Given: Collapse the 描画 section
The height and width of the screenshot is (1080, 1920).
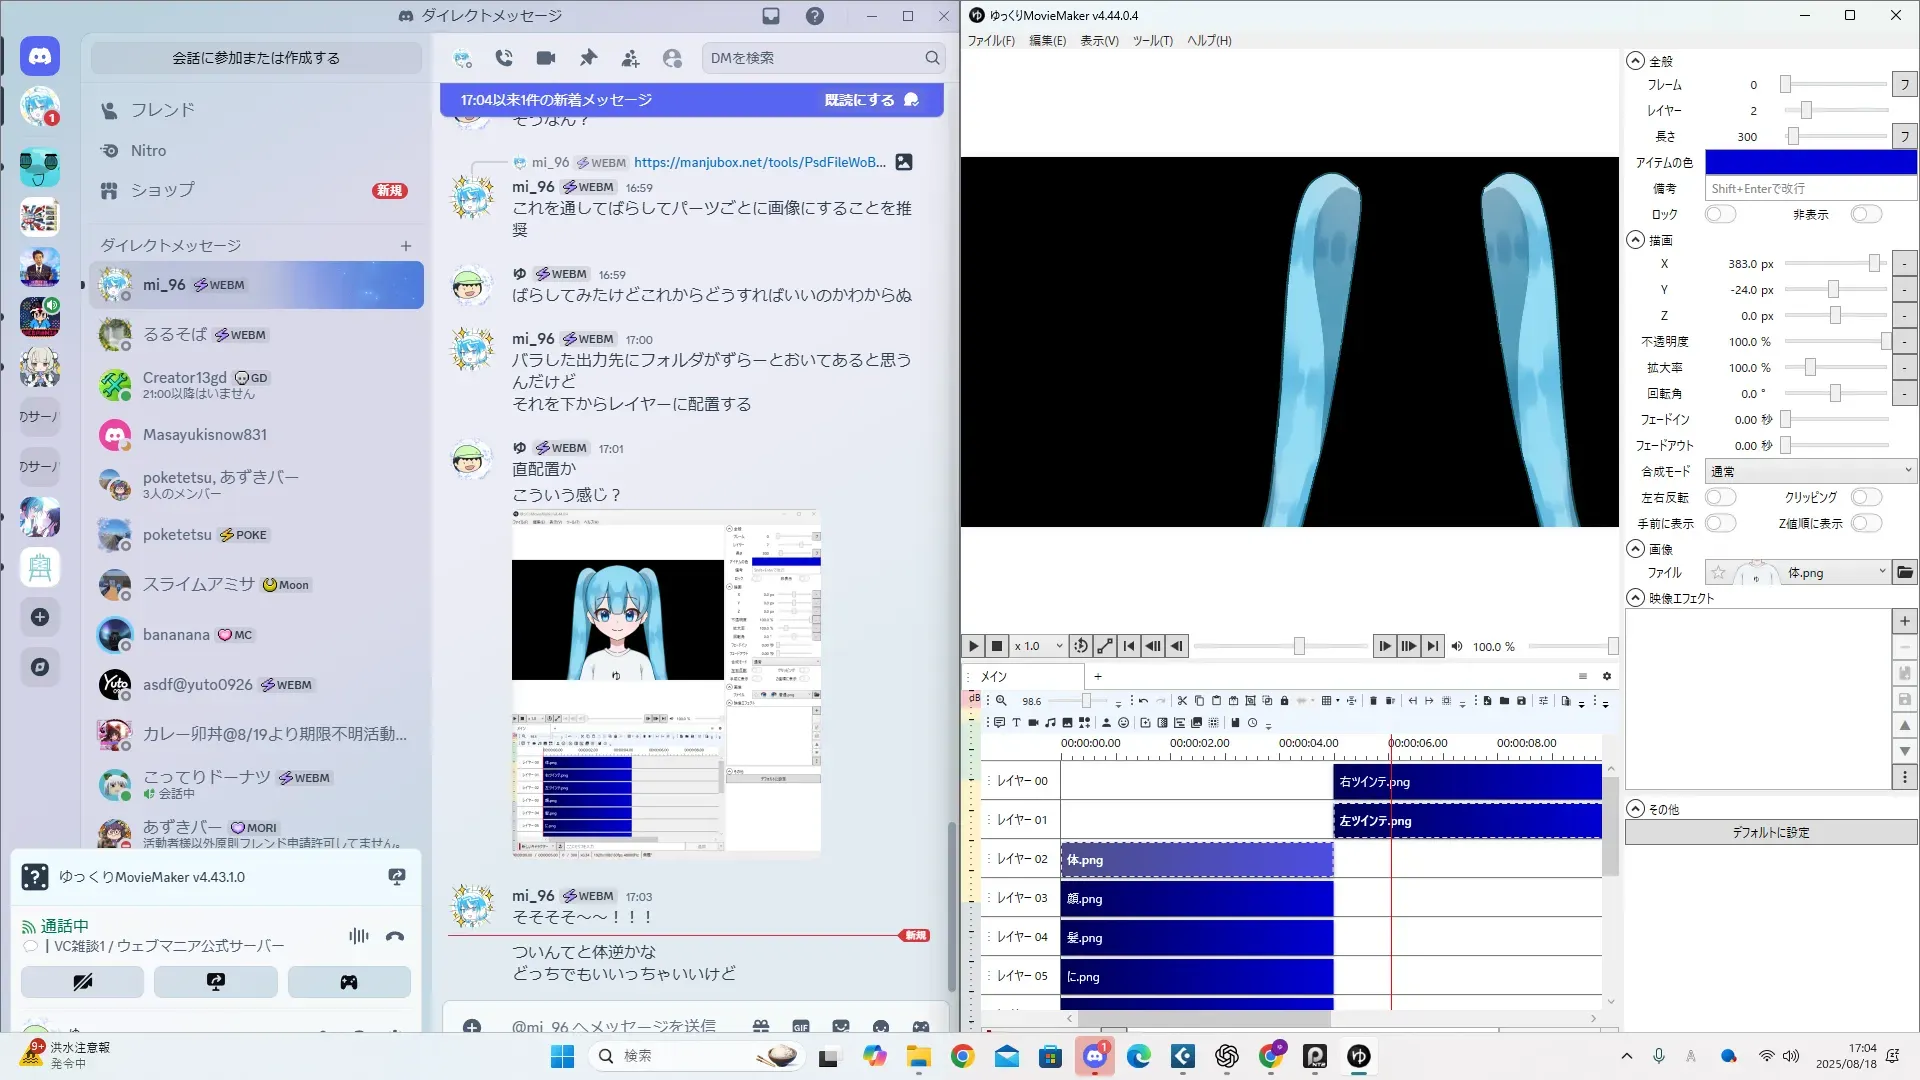Looking at the screenshot, I should (x=1635, y=240).
